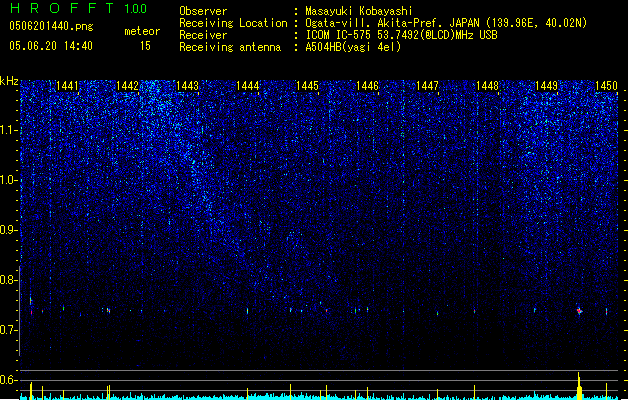Viewport: 629px width, 400px height.
Task: Click the Receiver label
Action: 203,35
